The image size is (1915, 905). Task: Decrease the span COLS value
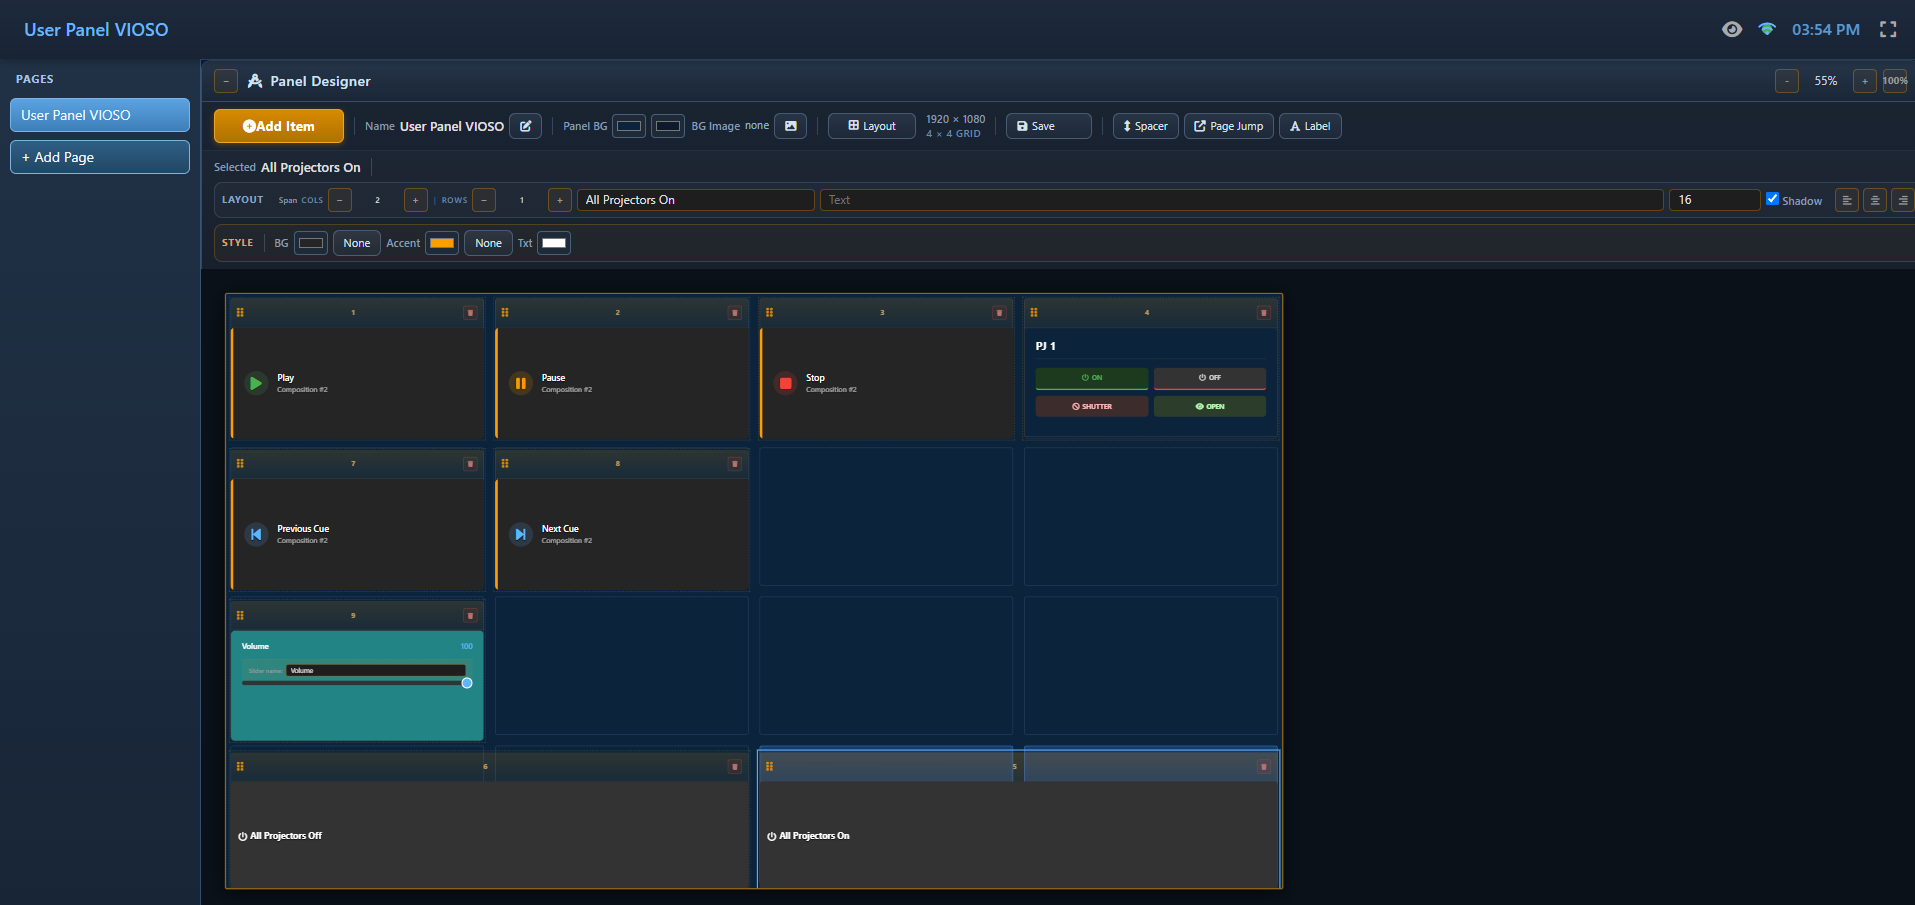(340, 200)
